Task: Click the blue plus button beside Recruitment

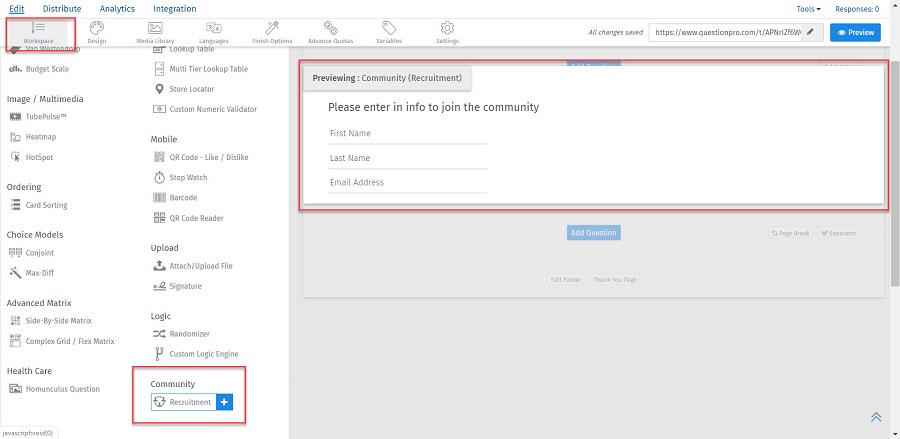Action: point(224,402)
